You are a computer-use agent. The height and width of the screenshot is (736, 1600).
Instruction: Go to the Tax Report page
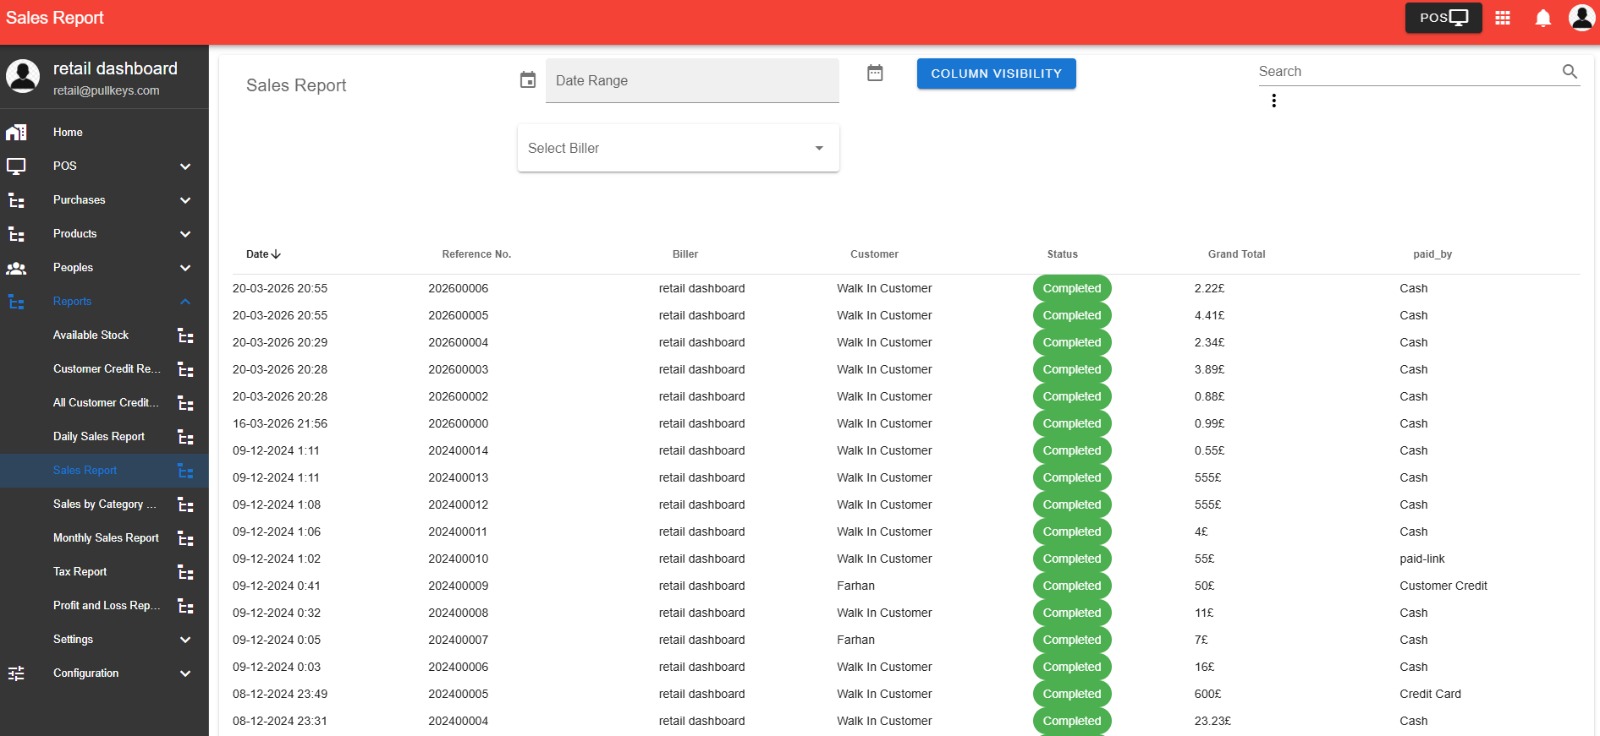[80, 572]
